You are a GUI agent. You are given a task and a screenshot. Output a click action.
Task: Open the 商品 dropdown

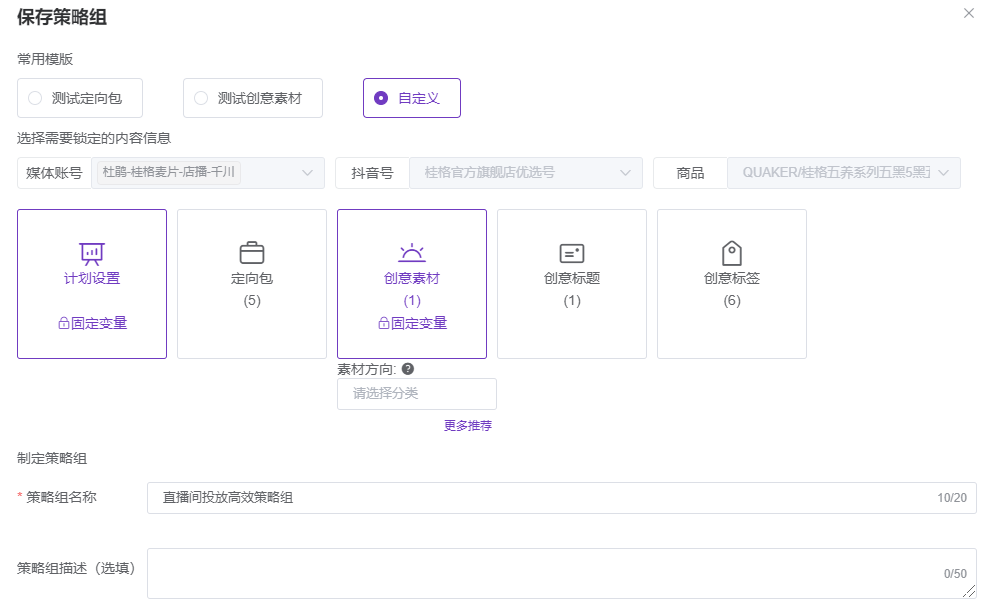click(844, 173)
